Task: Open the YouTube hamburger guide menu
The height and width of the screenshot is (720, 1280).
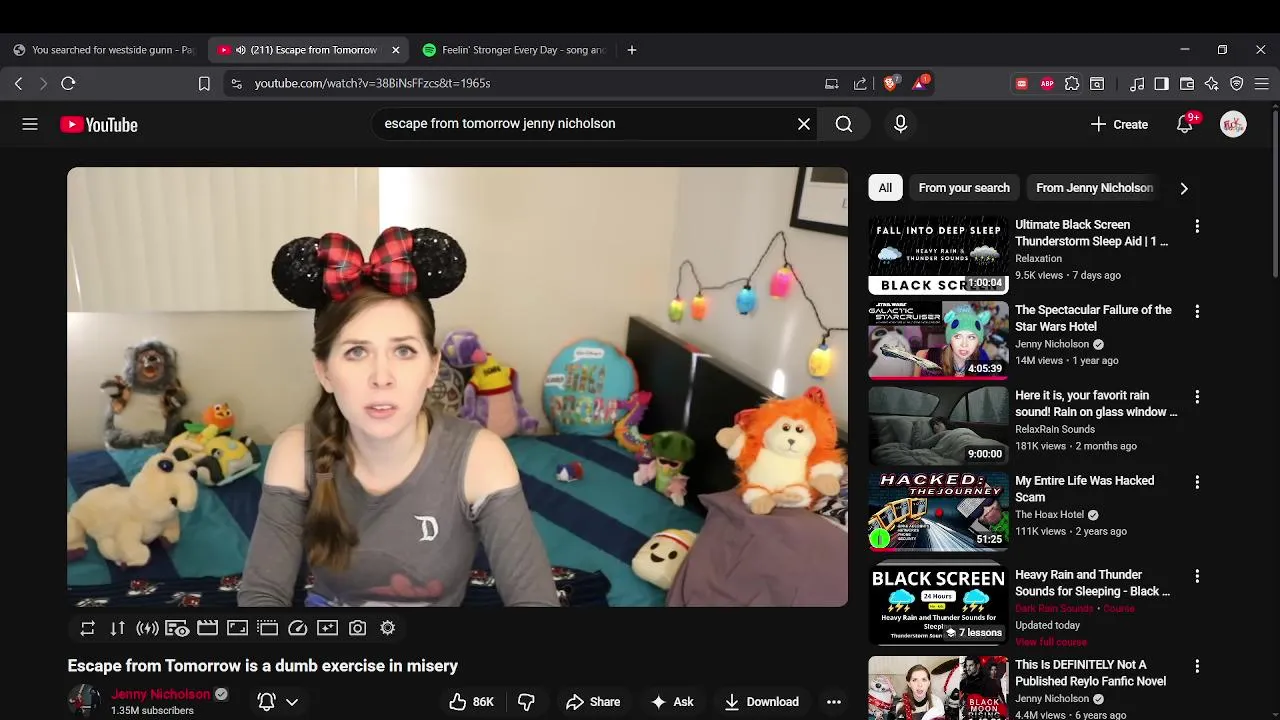Action: [x=30, y=124]
